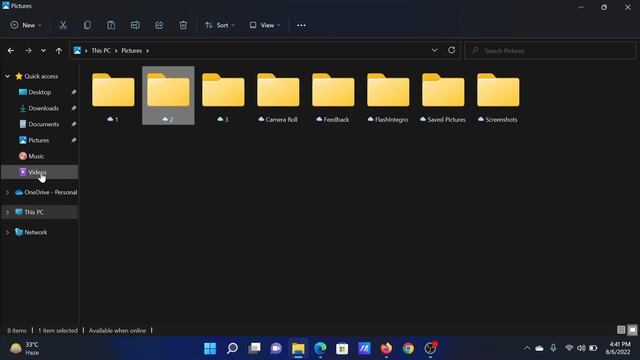Expand the Network tree node
640x360 pixels.
(x=7, y=232)
